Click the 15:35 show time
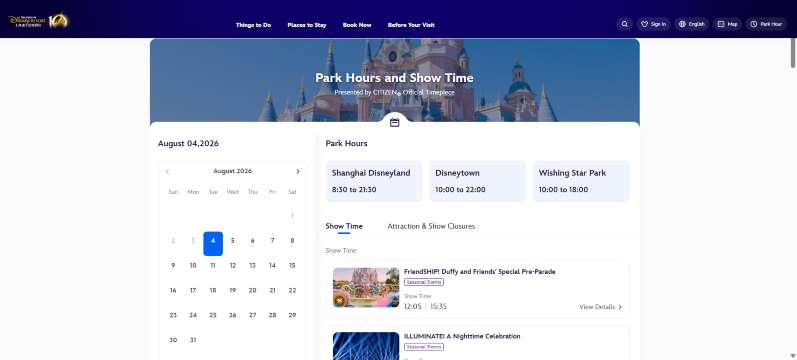797x360 pixels. (x=439, y=307)
